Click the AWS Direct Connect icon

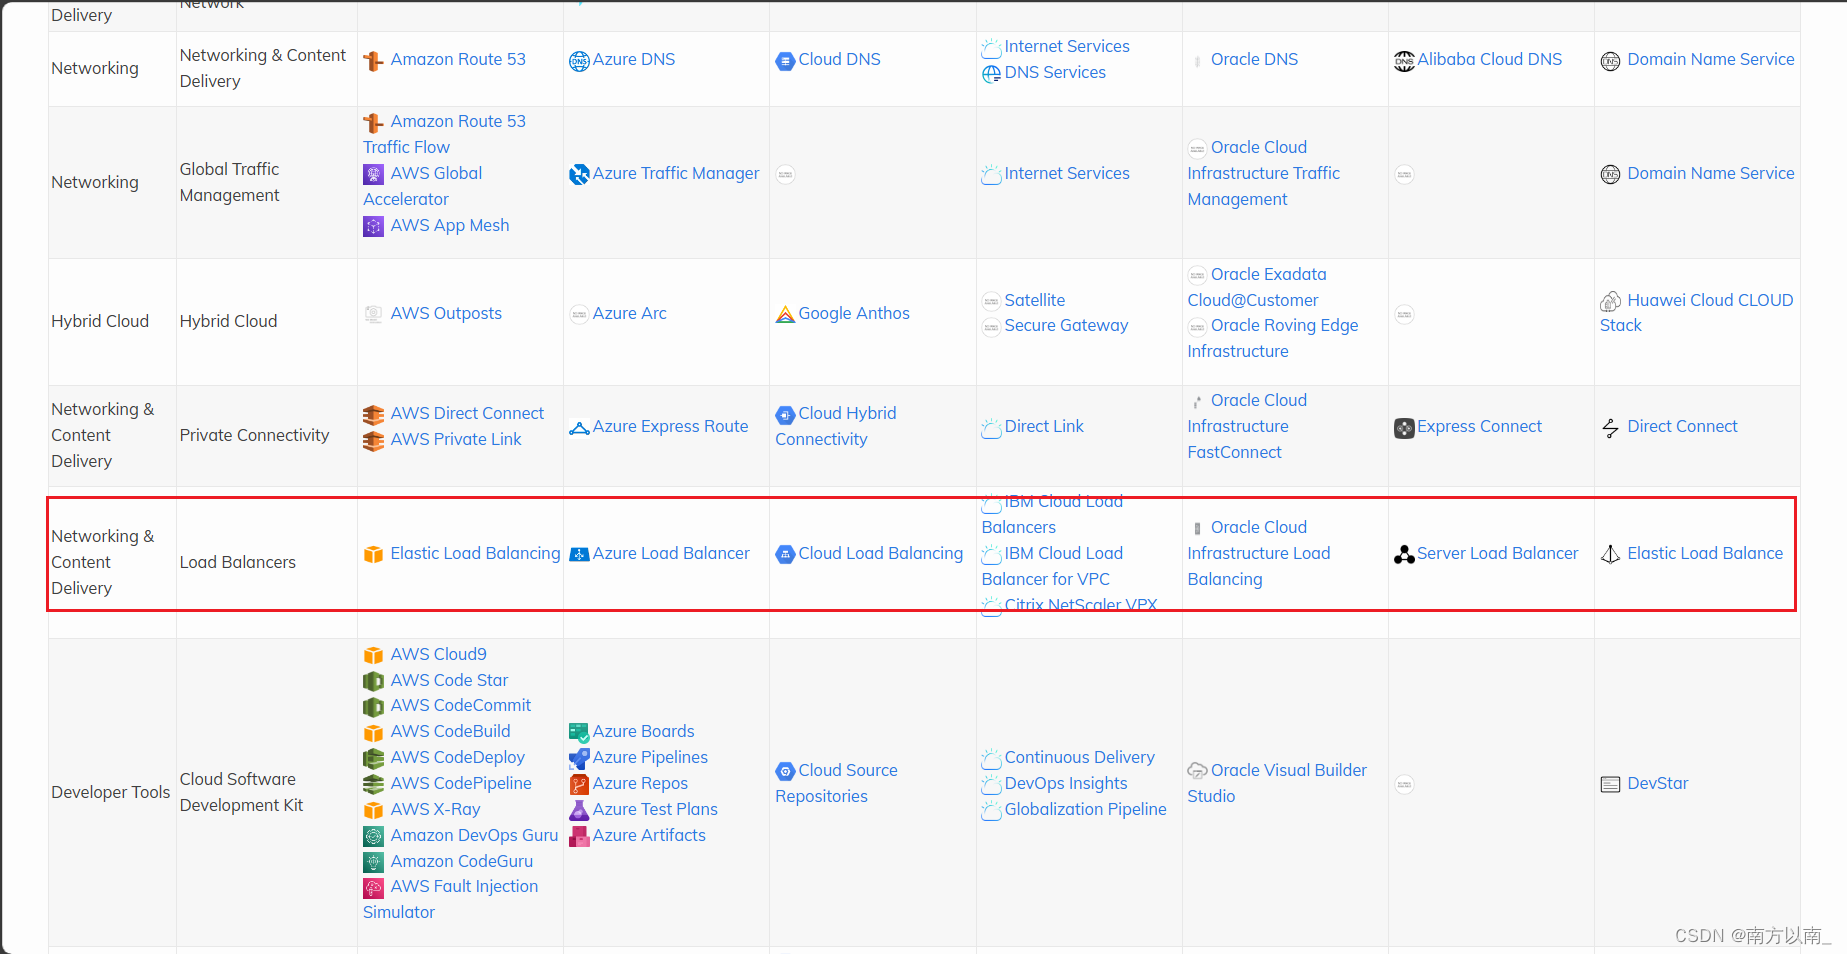pos(373,414)
